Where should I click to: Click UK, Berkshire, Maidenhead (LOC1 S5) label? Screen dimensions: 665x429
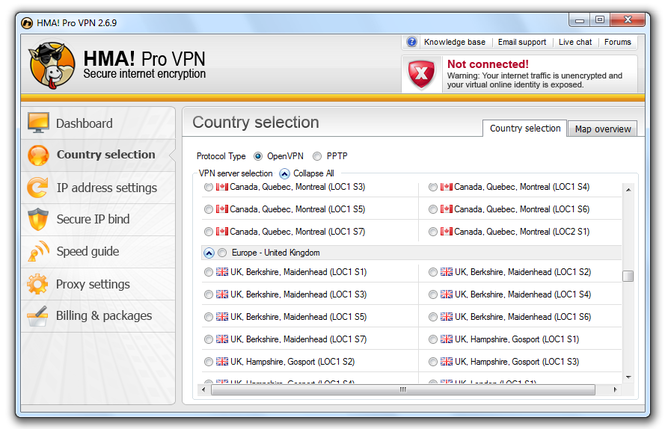[298, 317]
